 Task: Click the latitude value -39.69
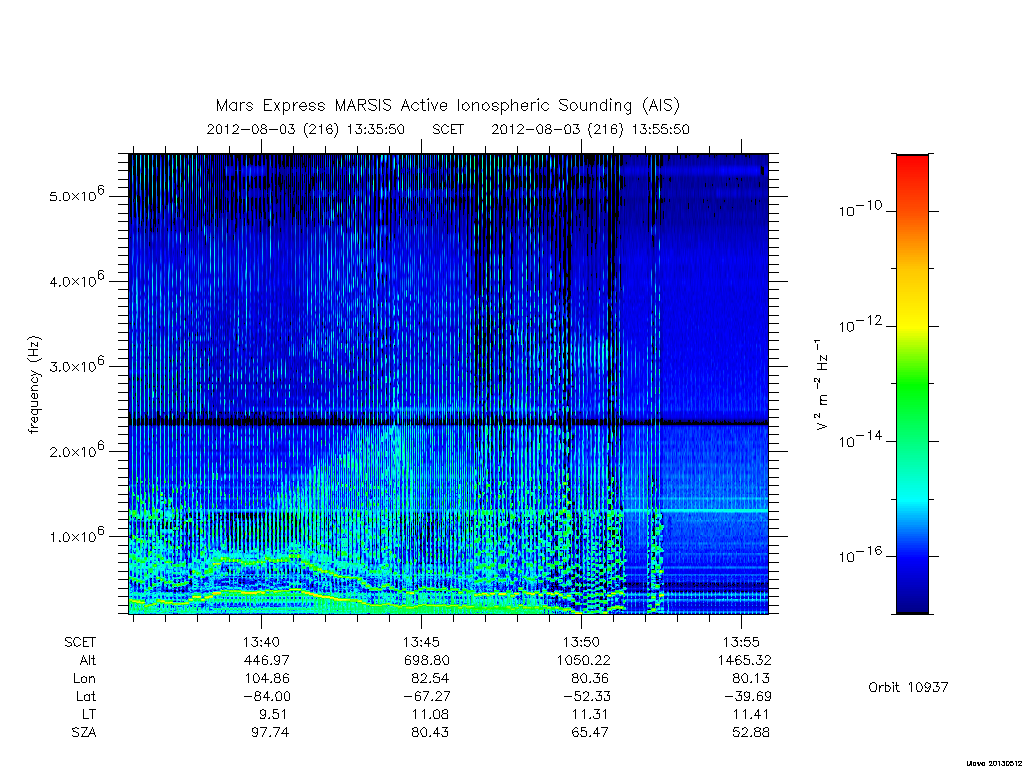(747, 696)
